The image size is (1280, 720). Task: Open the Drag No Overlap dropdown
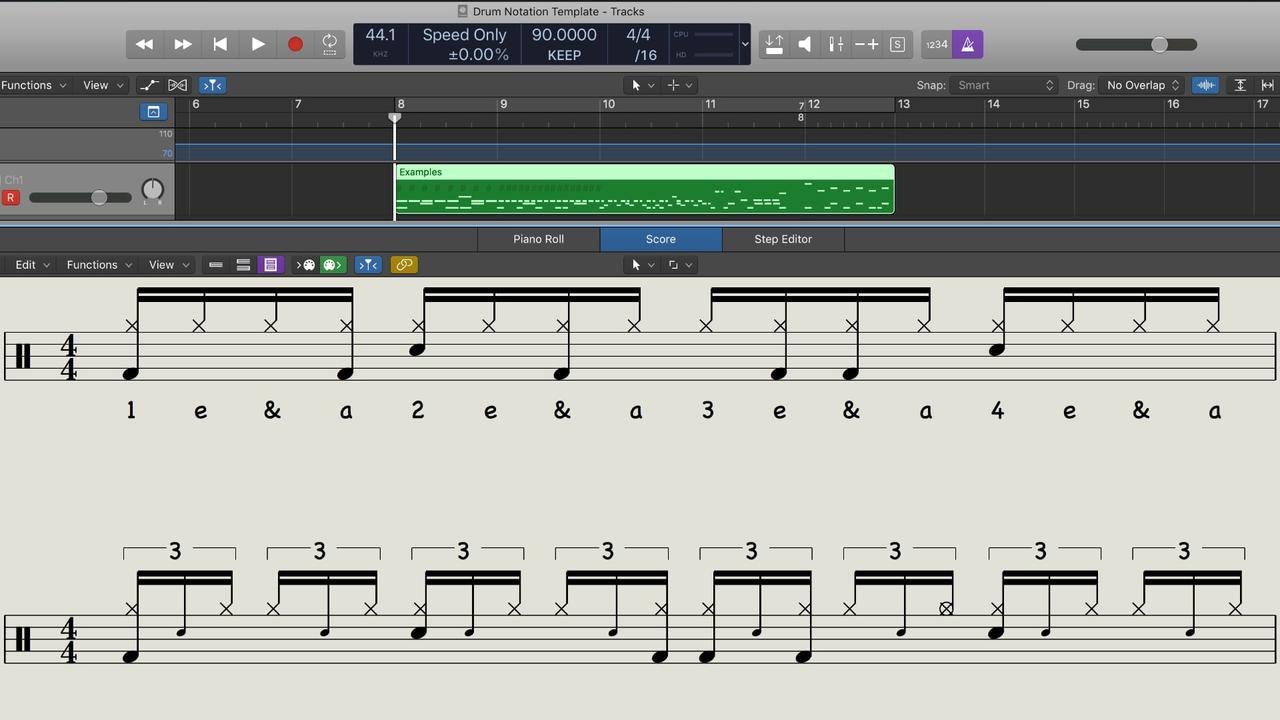(x=1140, y=85)
